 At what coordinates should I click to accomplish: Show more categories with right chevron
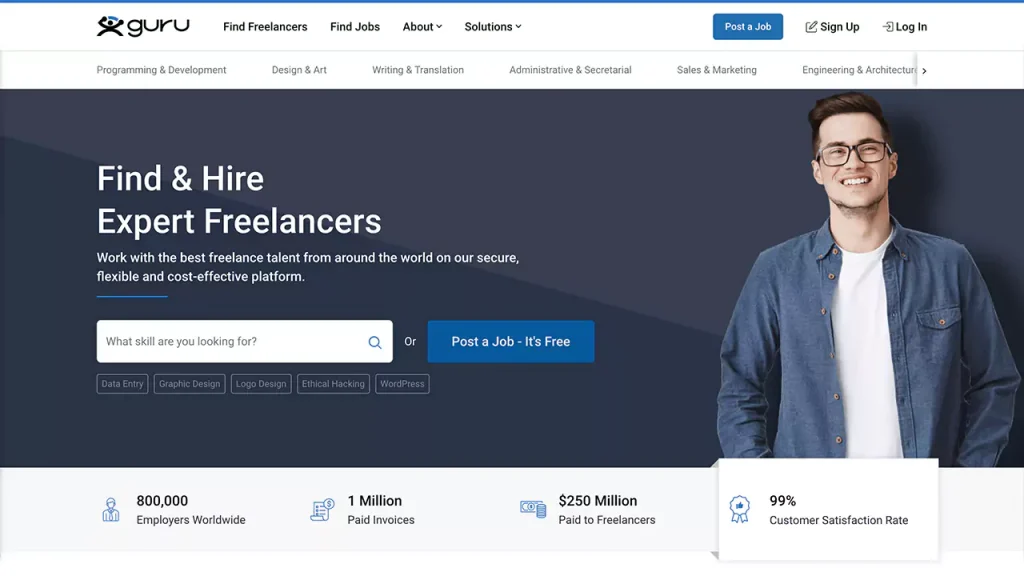[x=924, y=71]
